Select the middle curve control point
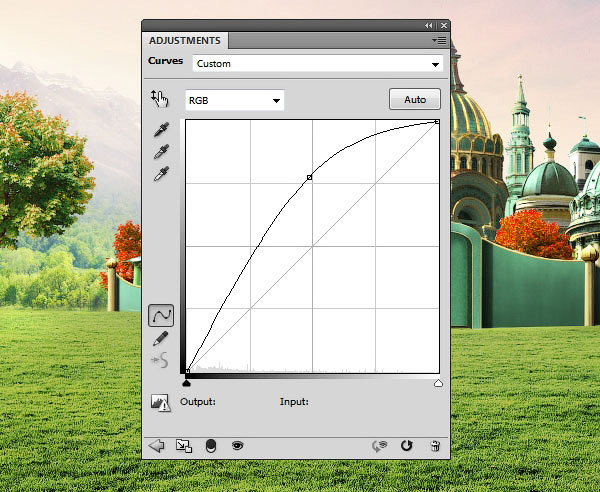Viewport: 600px width, 492px height. point(310,178)
